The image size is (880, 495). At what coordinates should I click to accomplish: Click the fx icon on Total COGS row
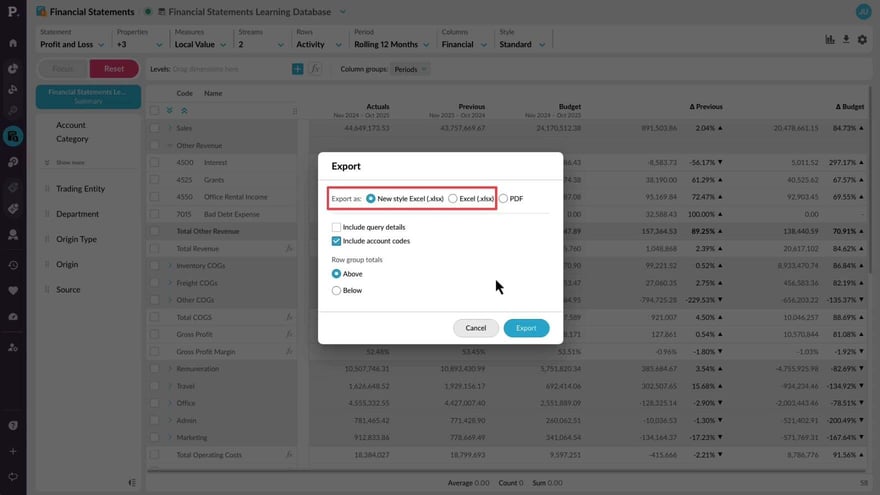click(289, 317)
